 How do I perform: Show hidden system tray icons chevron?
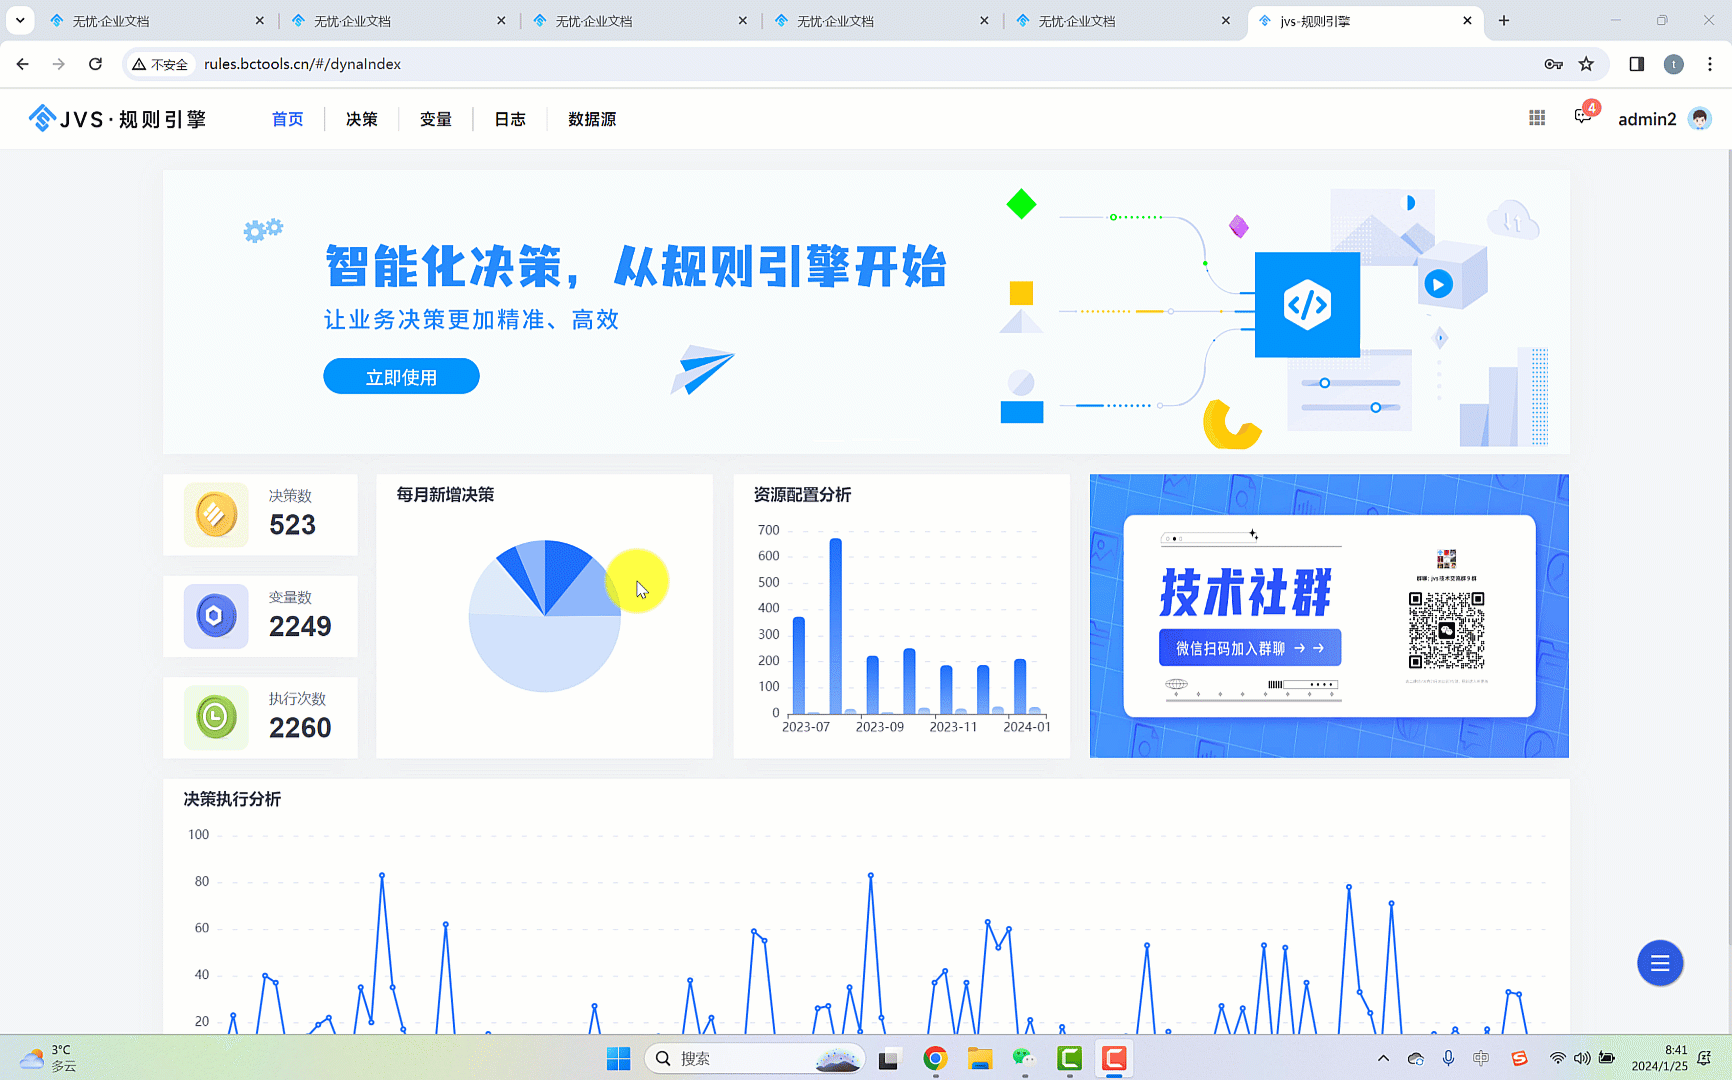click(1383, 1058)
